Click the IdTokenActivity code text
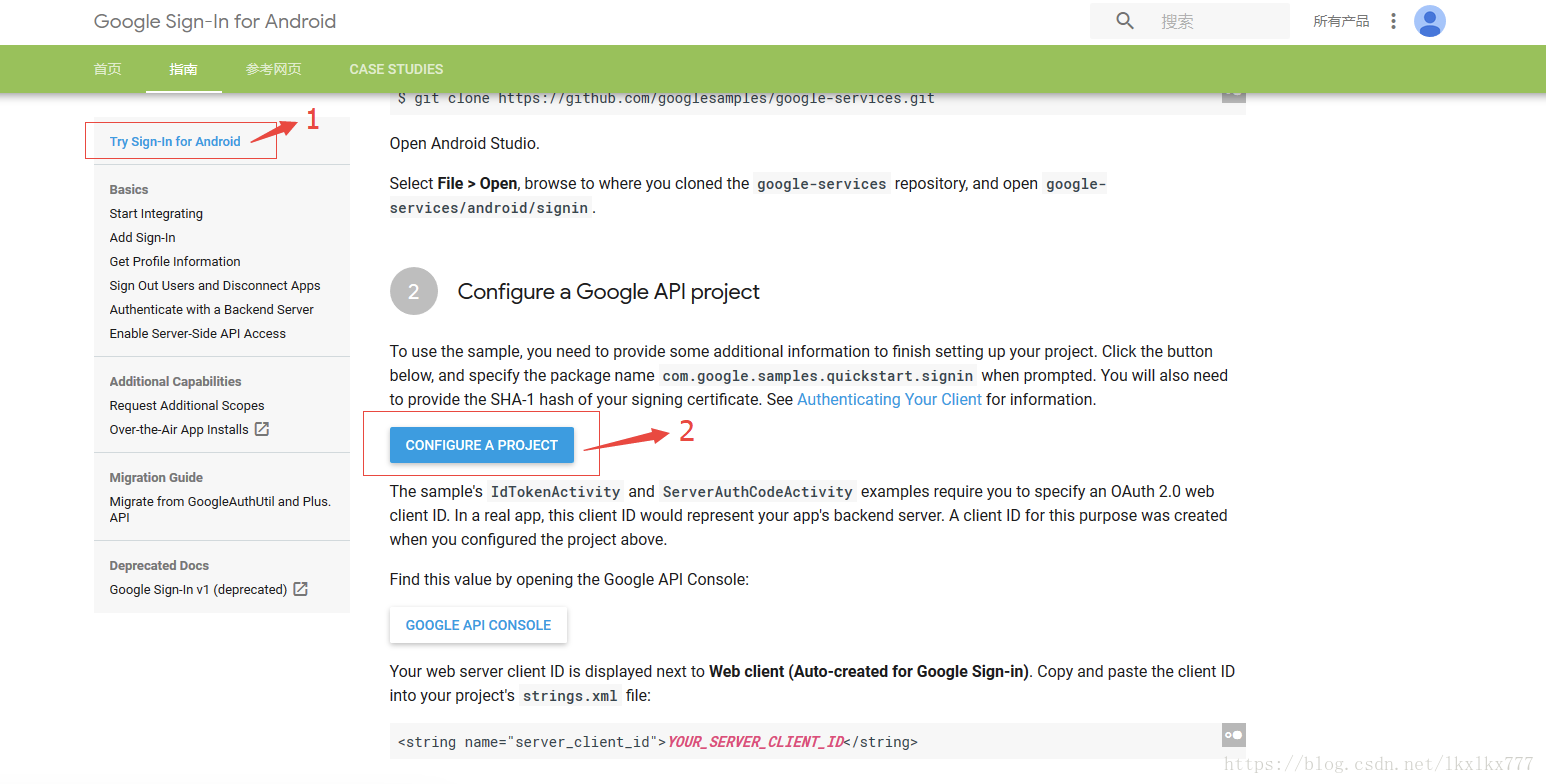The height and width of the screenshot is (784, 1546). (x=555, y=492)
